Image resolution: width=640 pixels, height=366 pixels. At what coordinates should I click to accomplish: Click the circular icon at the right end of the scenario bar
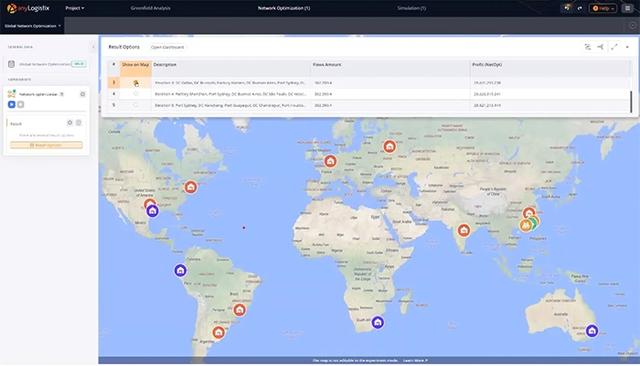click(632, 26)
